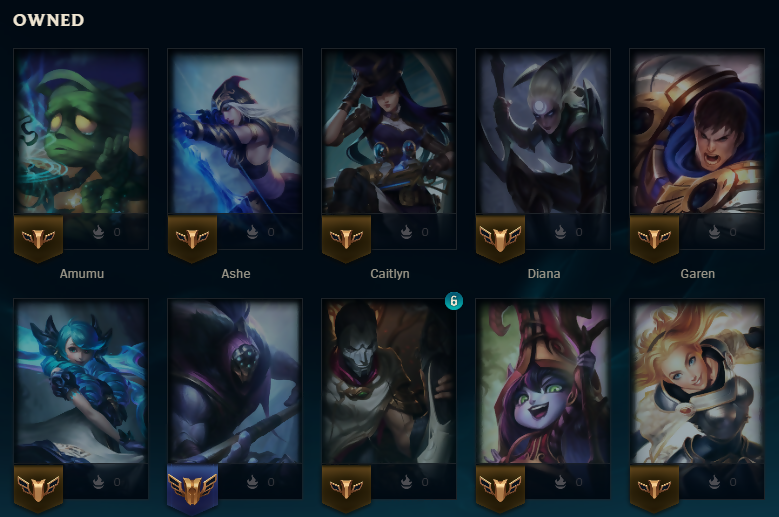This screenshot has height=517, width=779.
Task: Choose the Garen champion portrait
Action: [697, 132]
